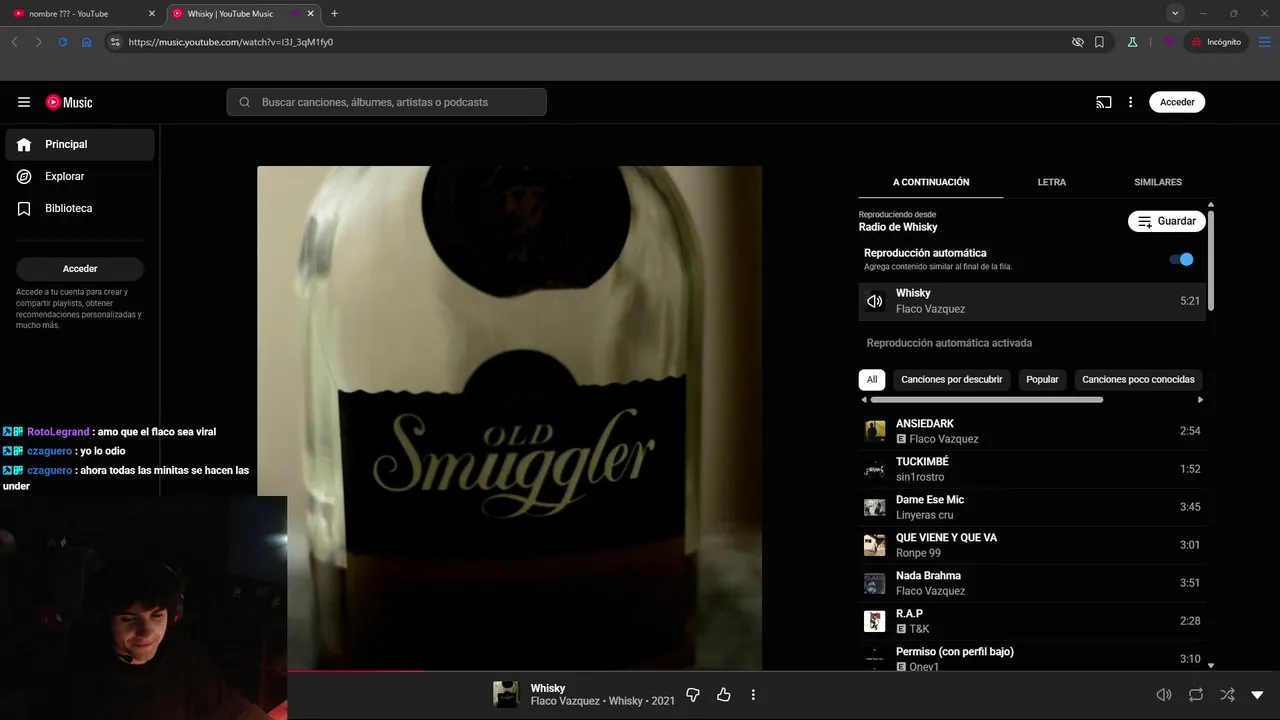Click Acceder button in the header
This screenshot has height=720, width=1280.
pos(1177,102)
